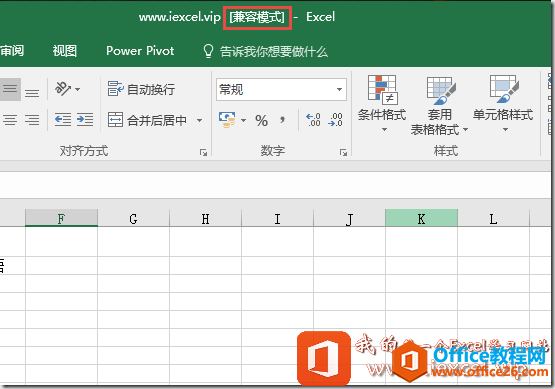Apply percent style format

pyautogui.click(x=262, y=121)
